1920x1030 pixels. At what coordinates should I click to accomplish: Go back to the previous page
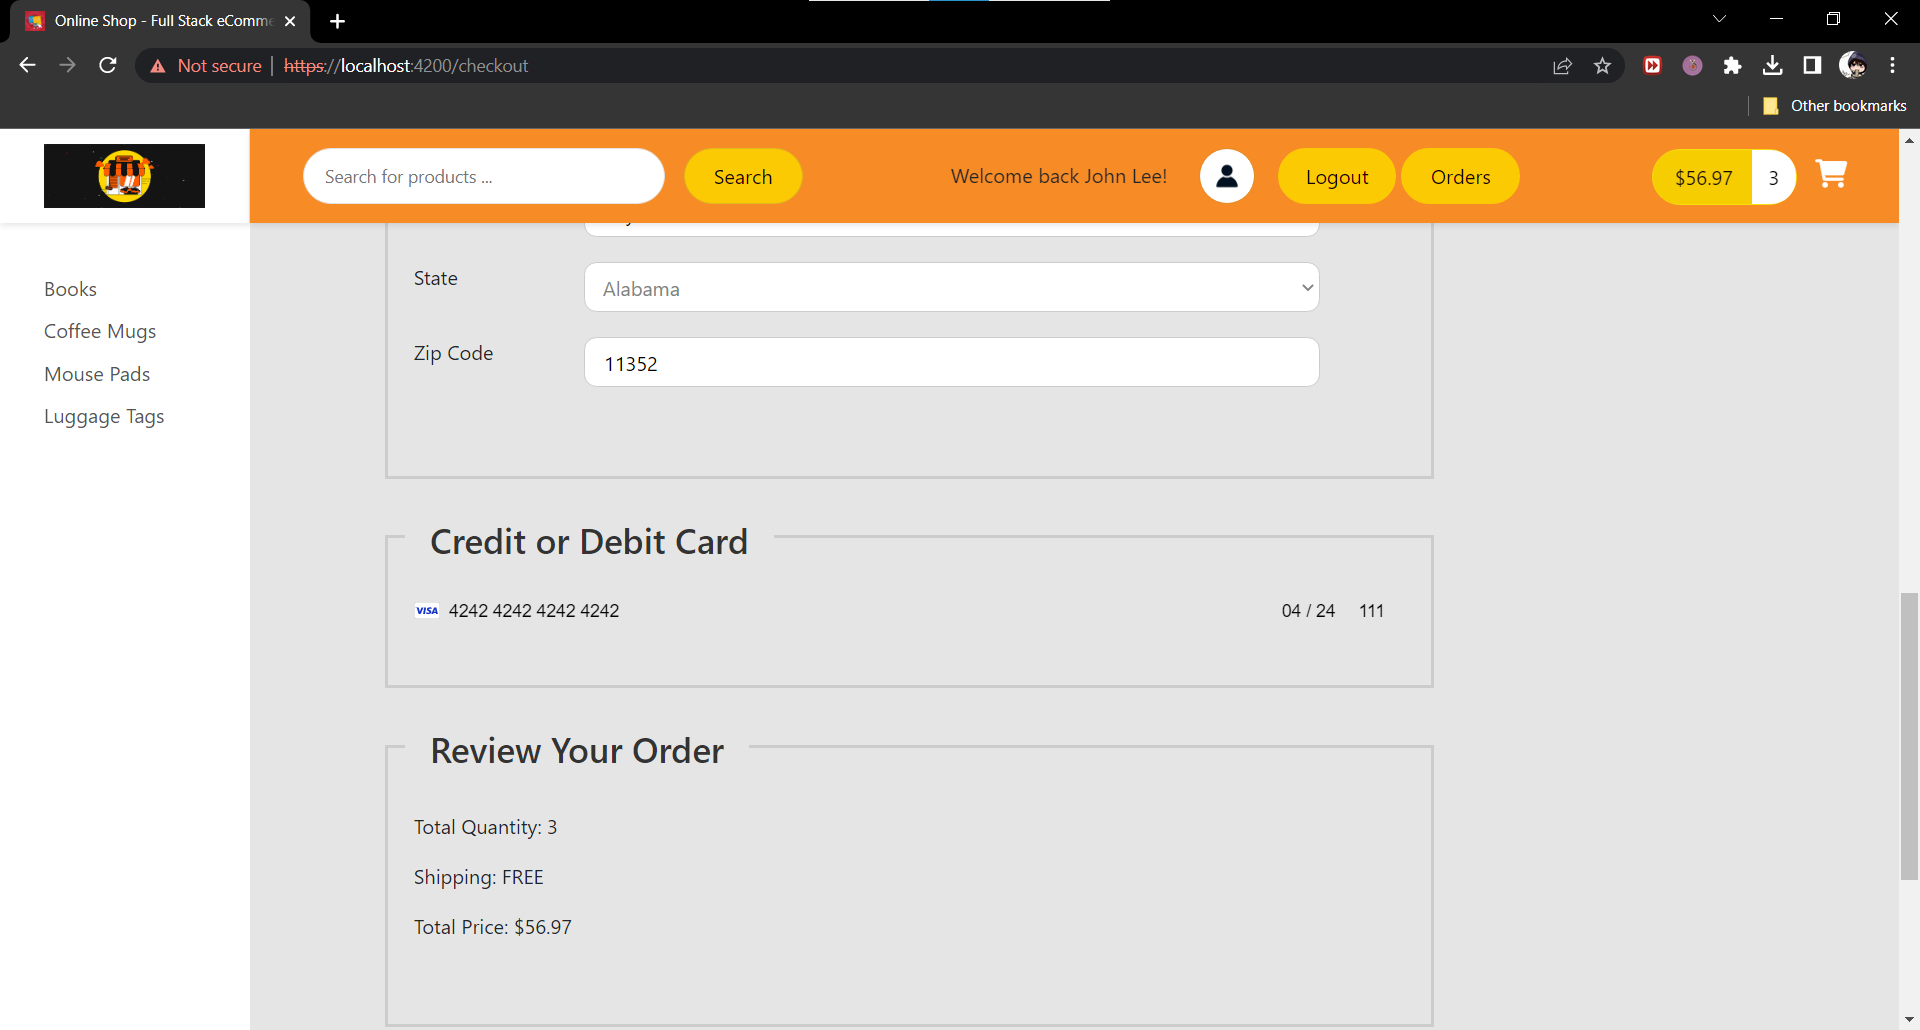[27, 65]
